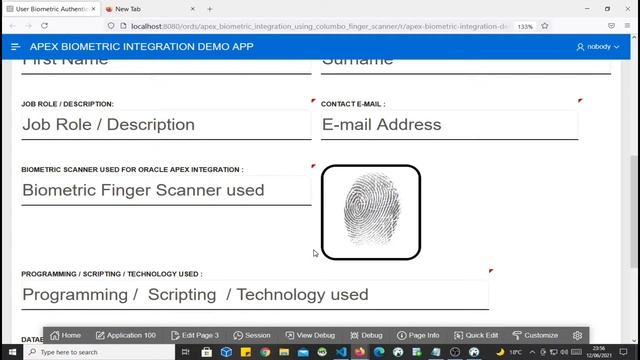Reload the current page
Image resolution: width=640 pixels, height=360 pixels.
[x=44, y=26]
